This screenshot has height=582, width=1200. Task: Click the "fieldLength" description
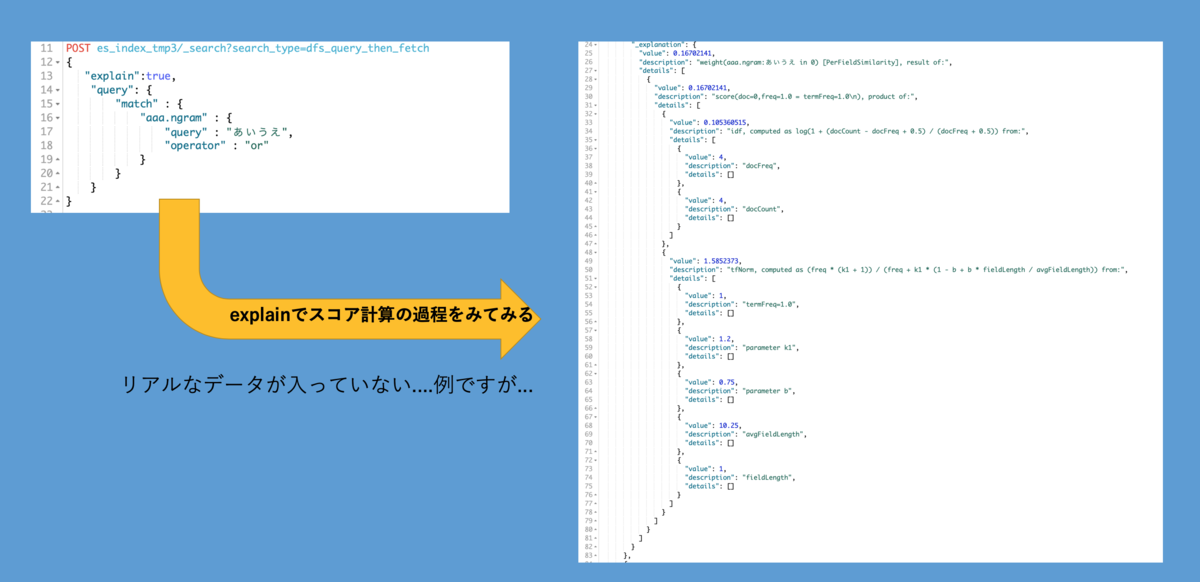tap(767, 477)
